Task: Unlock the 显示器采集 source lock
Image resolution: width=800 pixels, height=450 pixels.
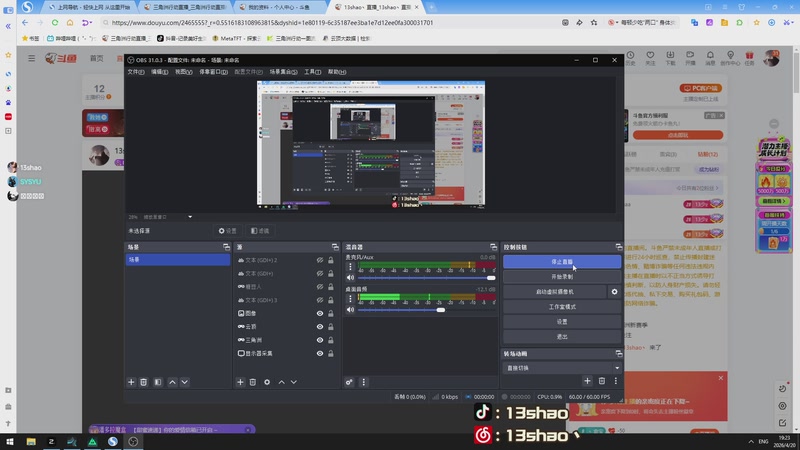Action: (x=331, y=353)
